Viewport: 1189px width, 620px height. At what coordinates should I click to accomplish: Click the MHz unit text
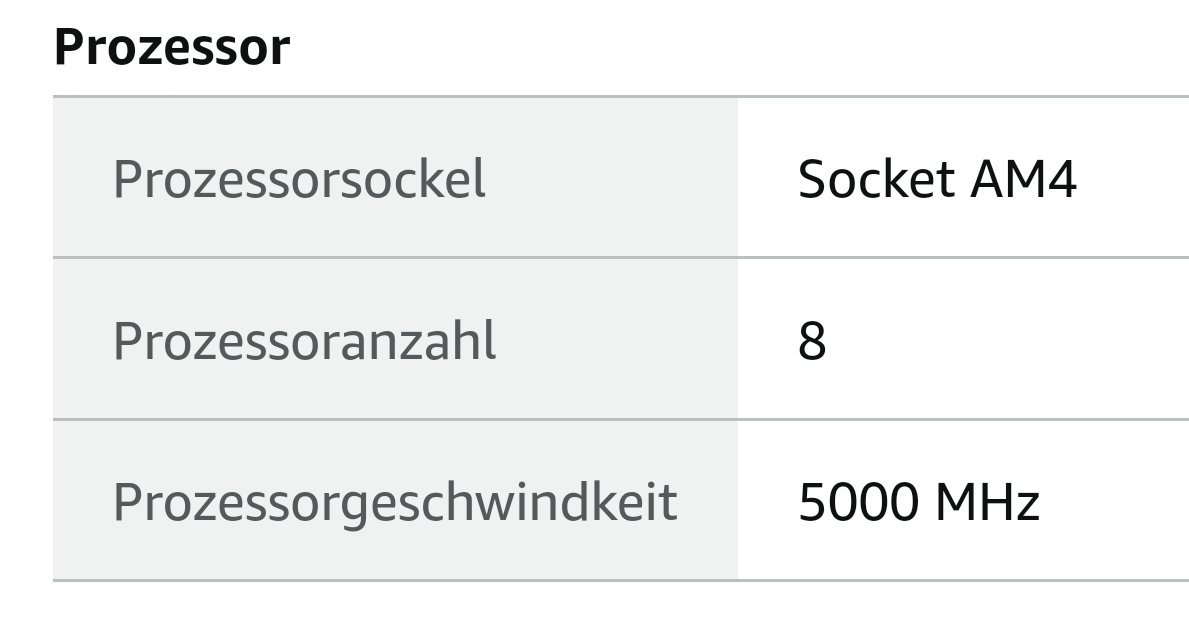[x=988, y=503]
